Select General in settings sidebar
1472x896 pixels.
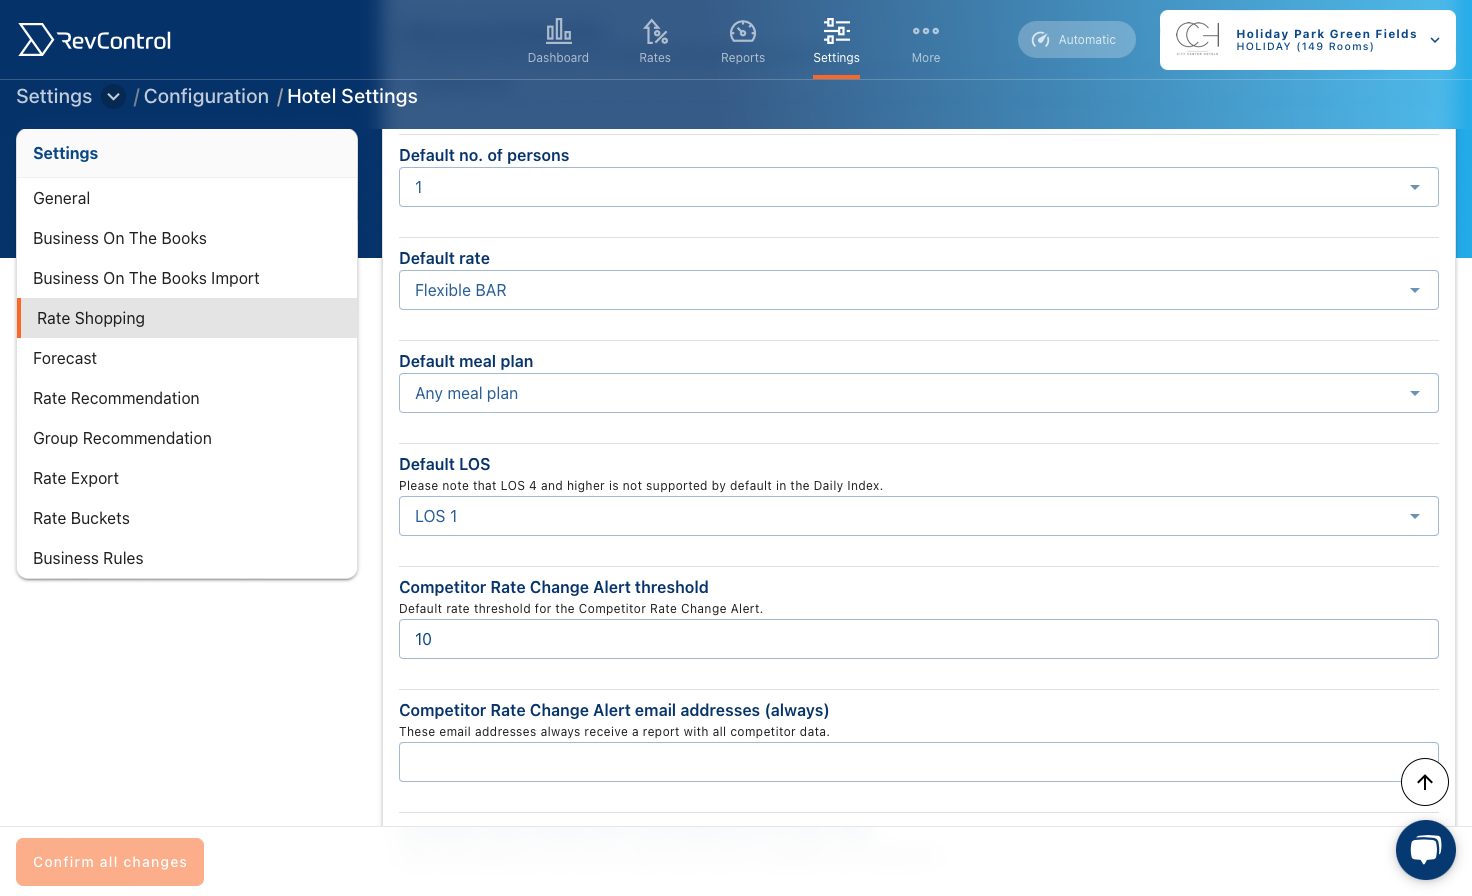pyautogui.click(x=187, y=198)
